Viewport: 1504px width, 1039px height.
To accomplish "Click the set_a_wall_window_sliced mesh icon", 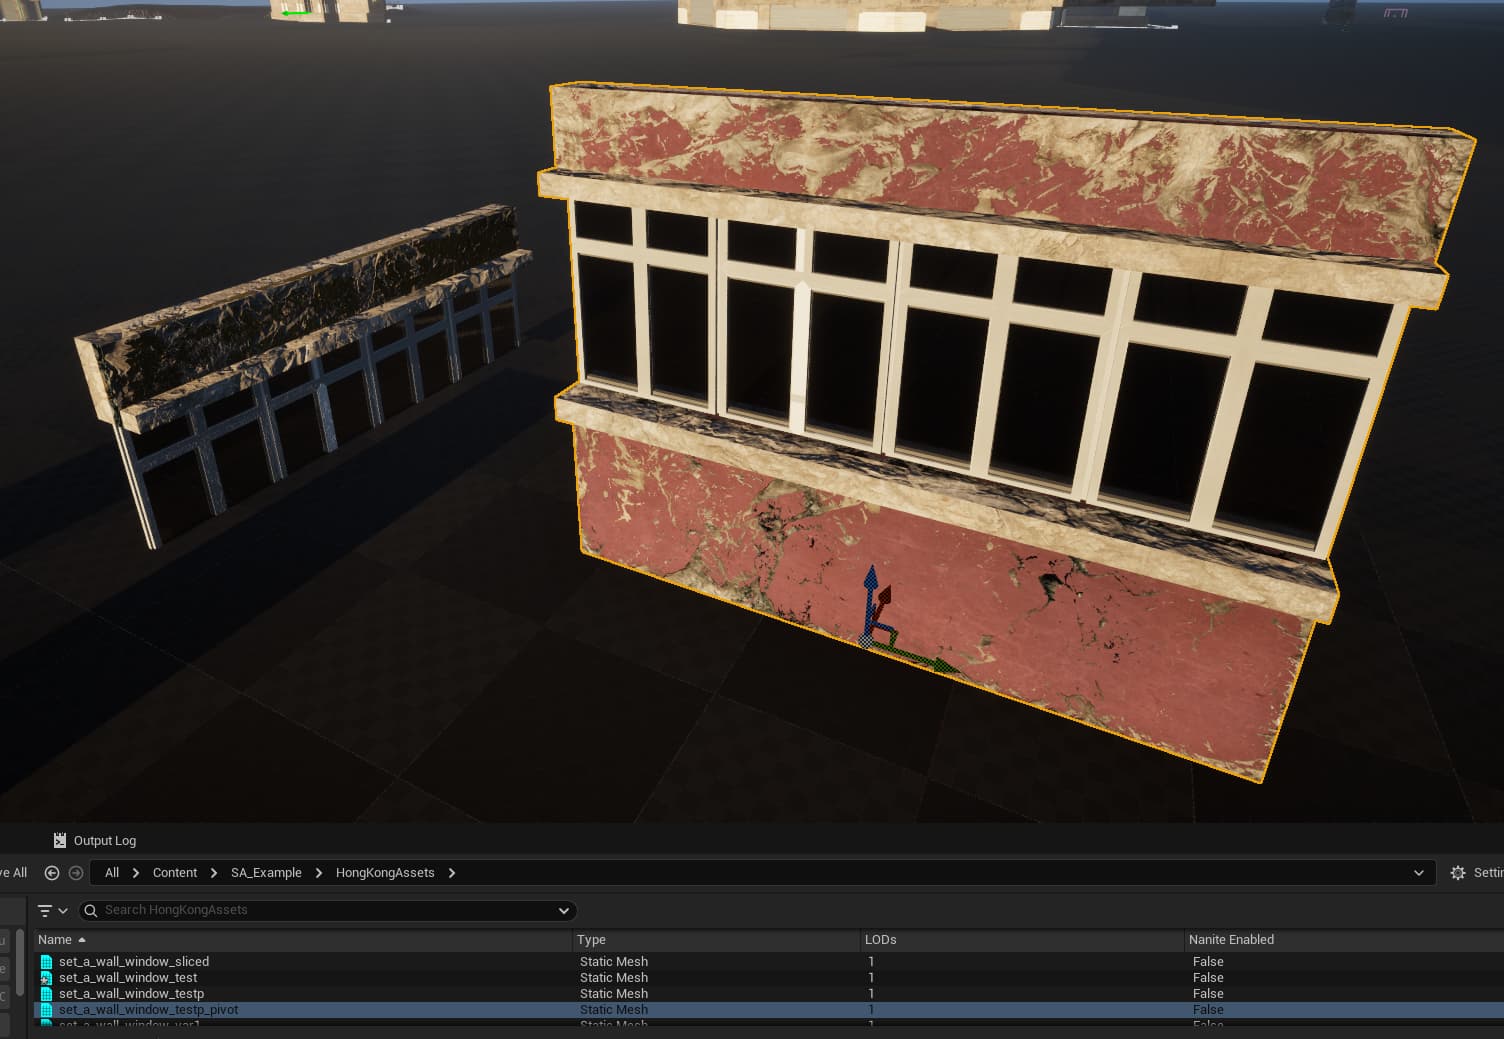I will pyautogui.click(x=46, y=962).
